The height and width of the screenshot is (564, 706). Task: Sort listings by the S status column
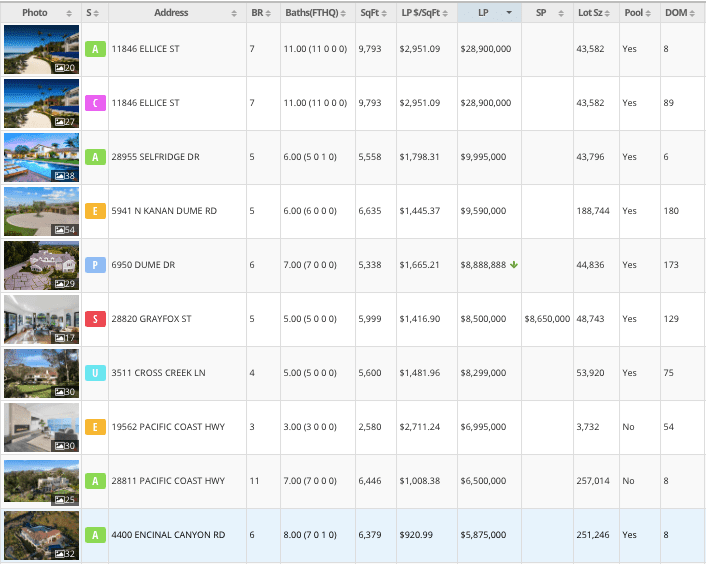(x=95, y=13)
